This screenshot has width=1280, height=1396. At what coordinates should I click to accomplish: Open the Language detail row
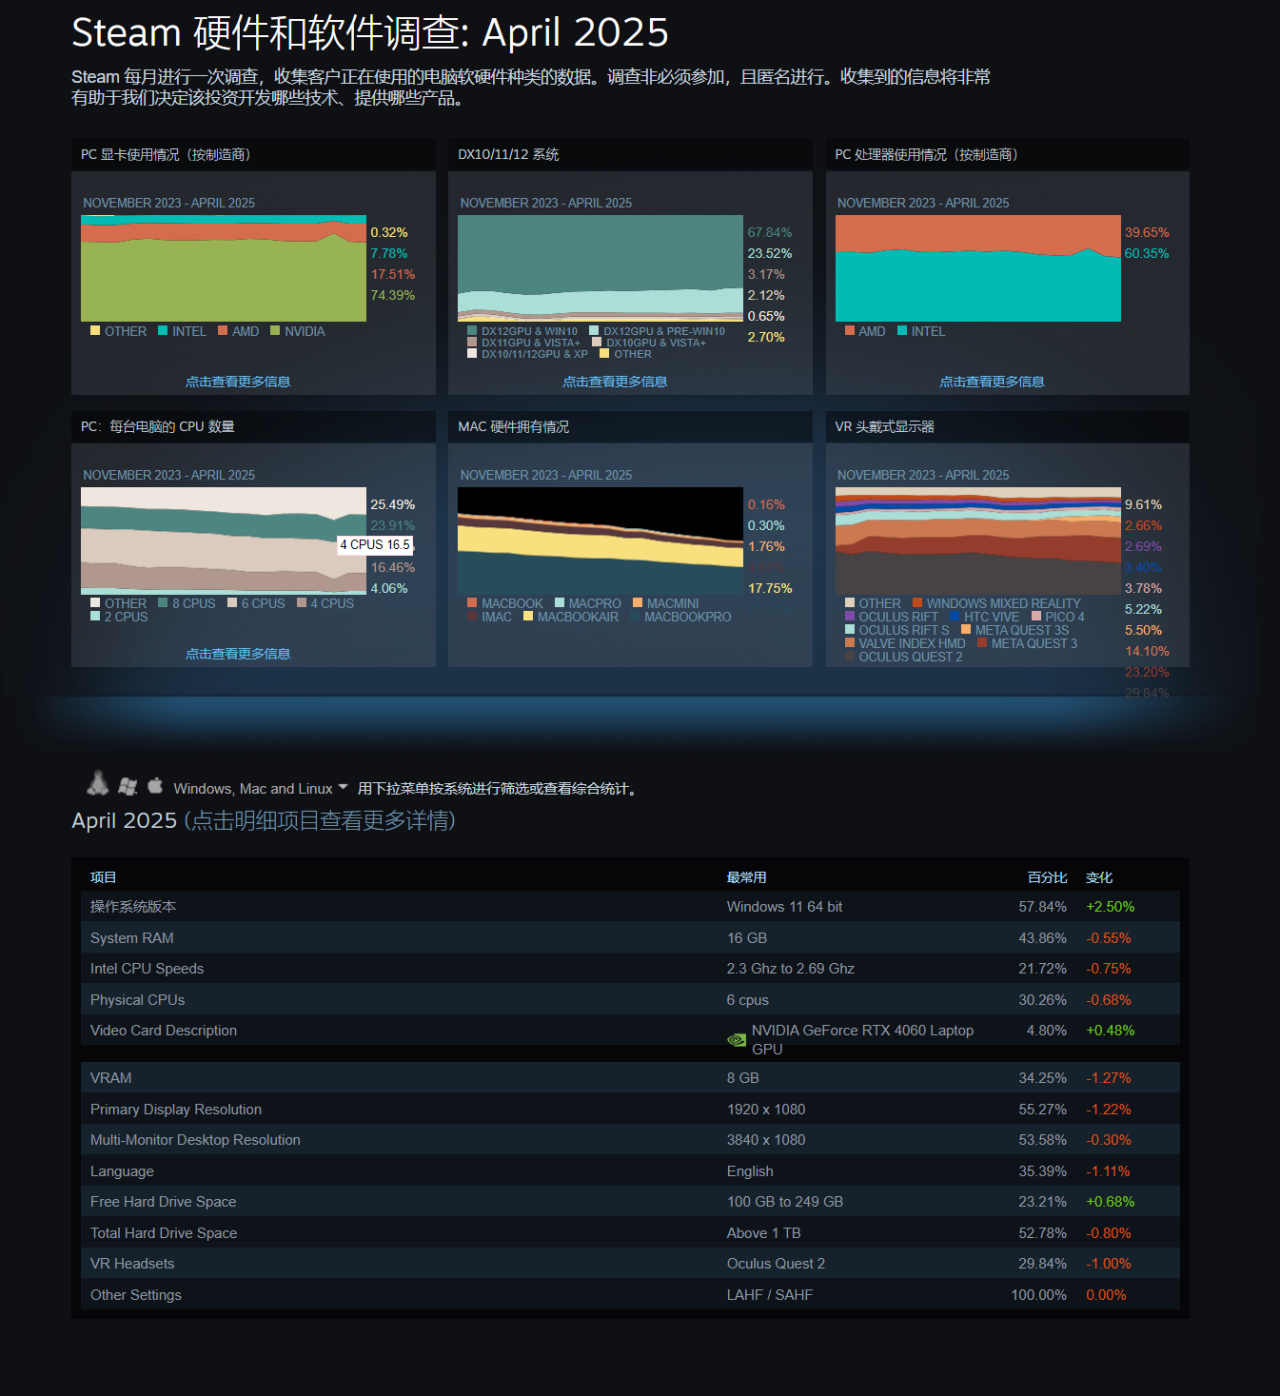point(630,1170)
